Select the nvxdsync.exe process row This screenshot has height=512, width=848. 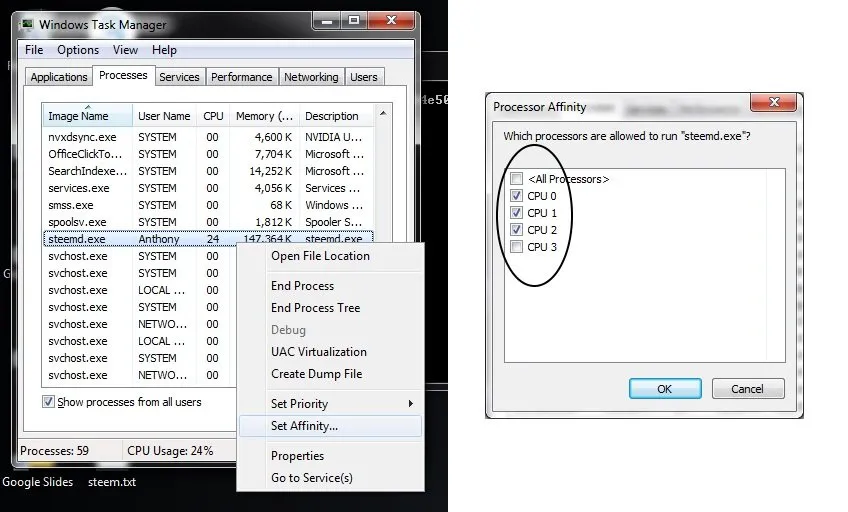pos(208,137)
